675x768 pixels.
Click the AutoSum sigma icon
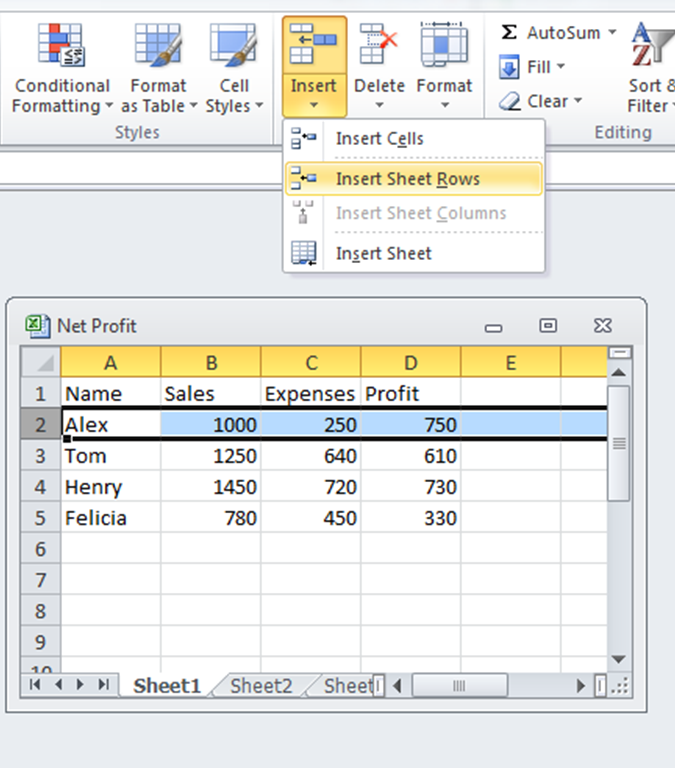pos(509,33)
